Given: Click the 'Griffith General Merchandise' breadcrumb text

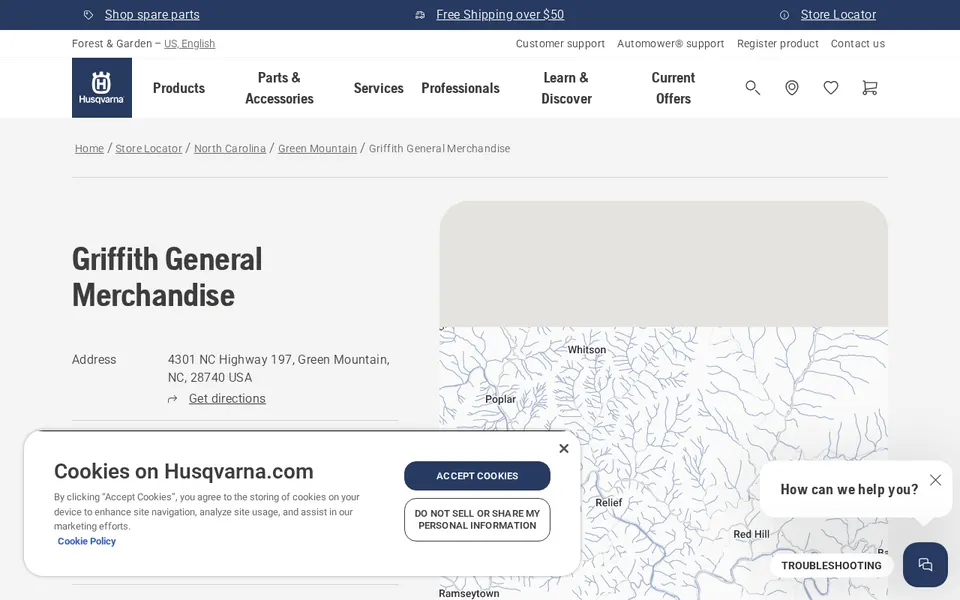Looking at the screenshot, I should [x=440, y=148].
